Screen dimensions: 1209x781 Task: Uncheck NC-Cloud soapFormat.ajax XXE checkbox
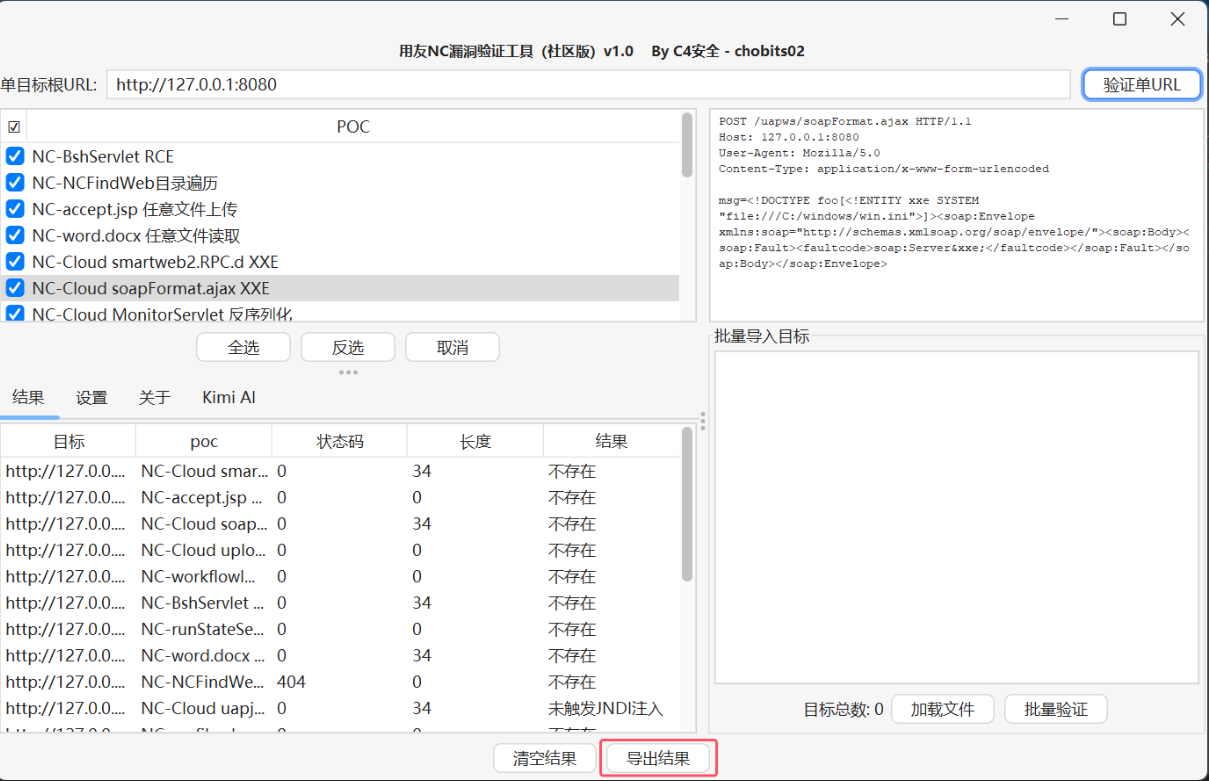(x=15, y=288)
